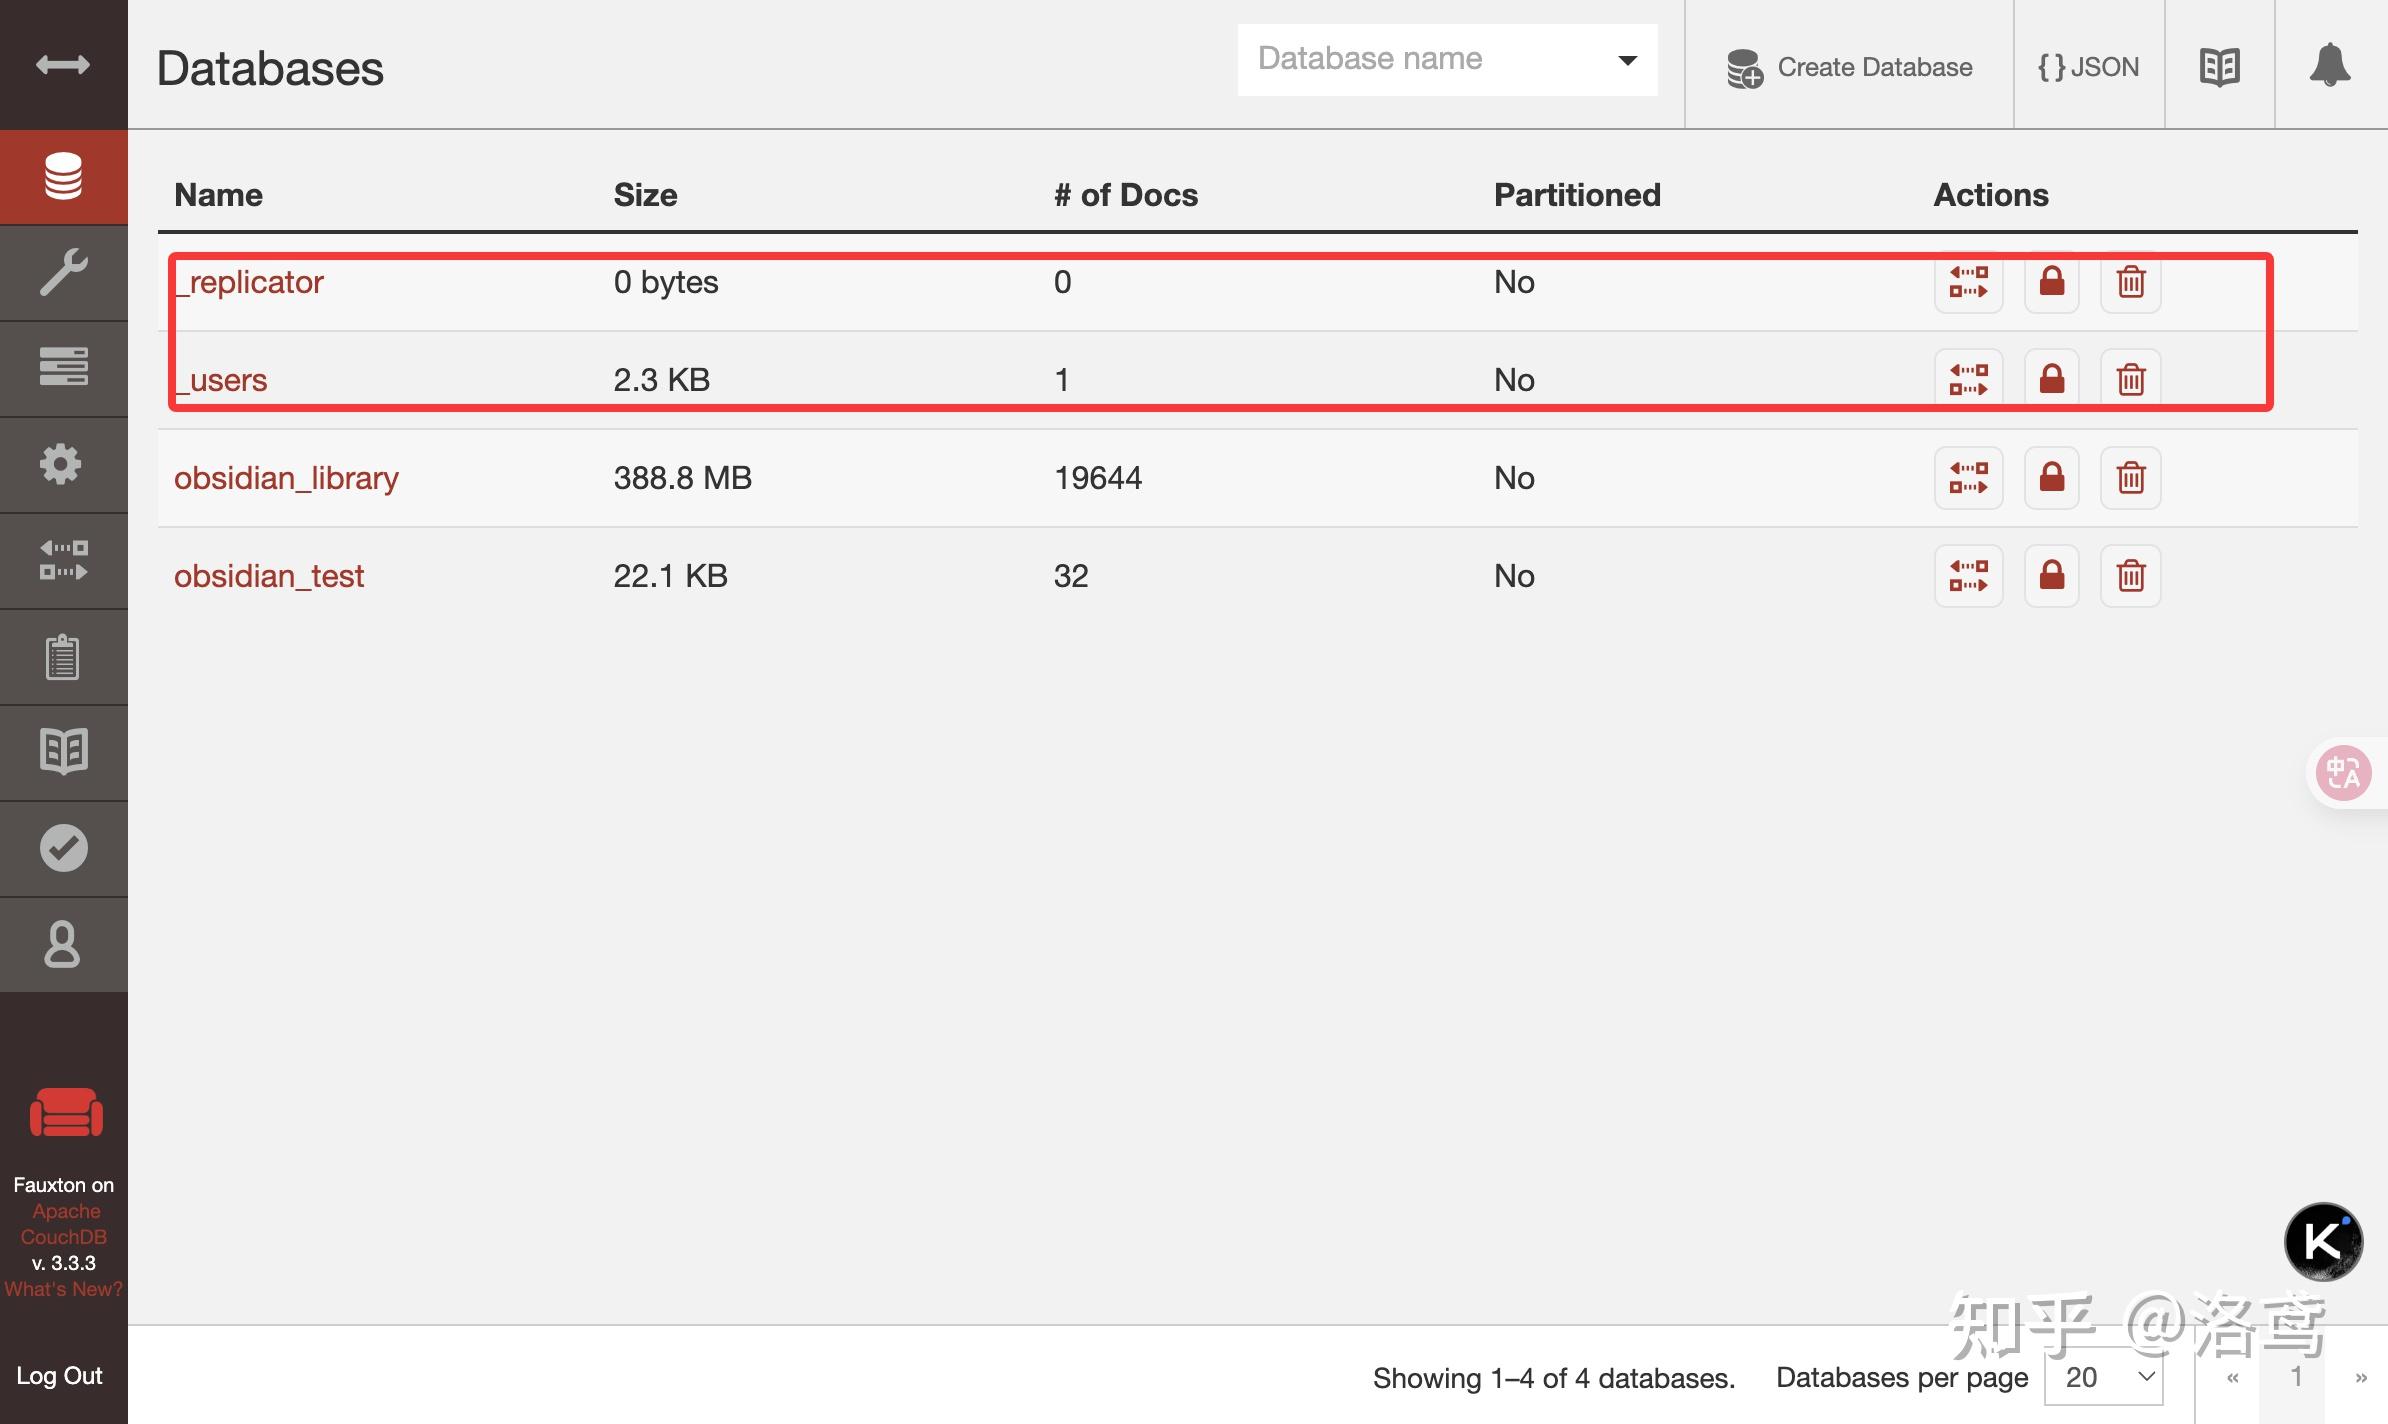
Task: Replicate the _users database
Action: (x=1968, y=380)
